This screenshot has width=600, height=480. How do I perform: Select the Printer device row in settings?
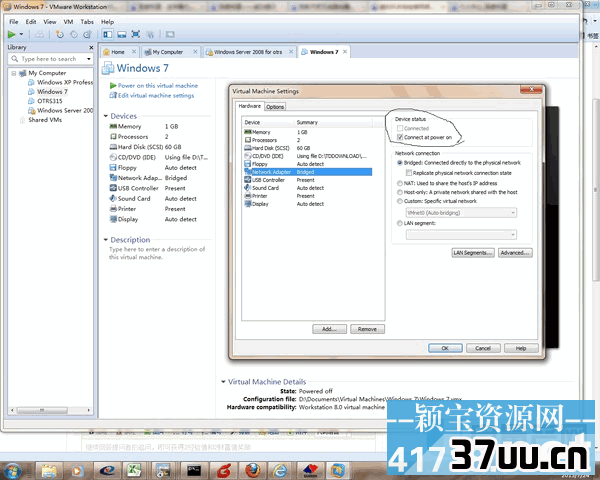click(x=308, y=196)
